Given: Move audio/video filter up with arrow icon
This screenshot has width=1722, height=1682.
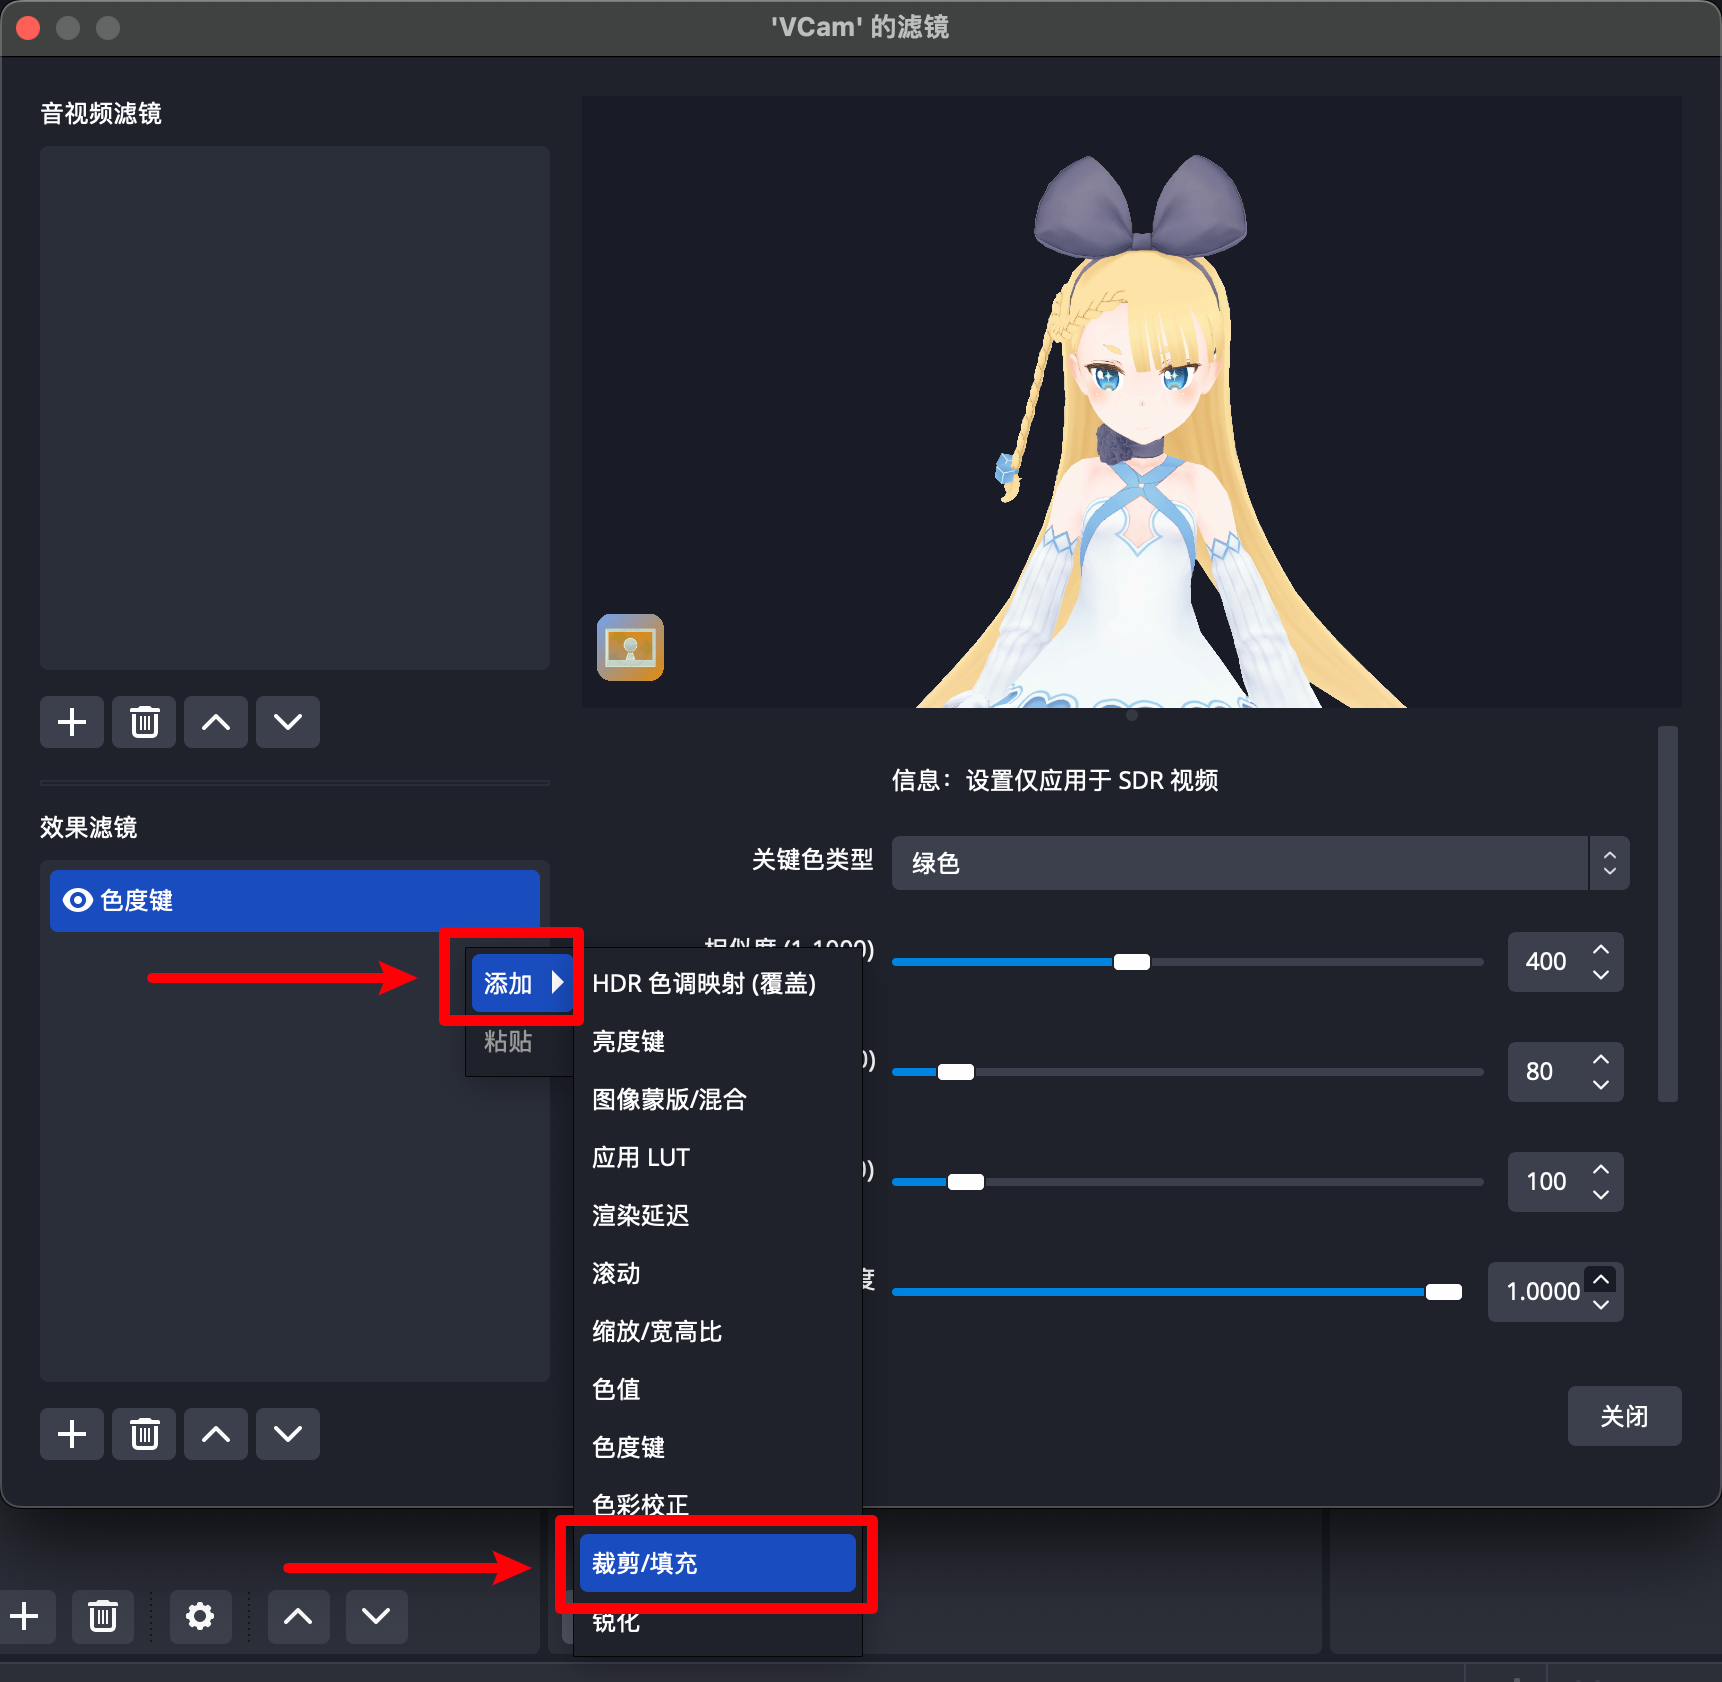Looking at the screenshot, I should (216, 722).
